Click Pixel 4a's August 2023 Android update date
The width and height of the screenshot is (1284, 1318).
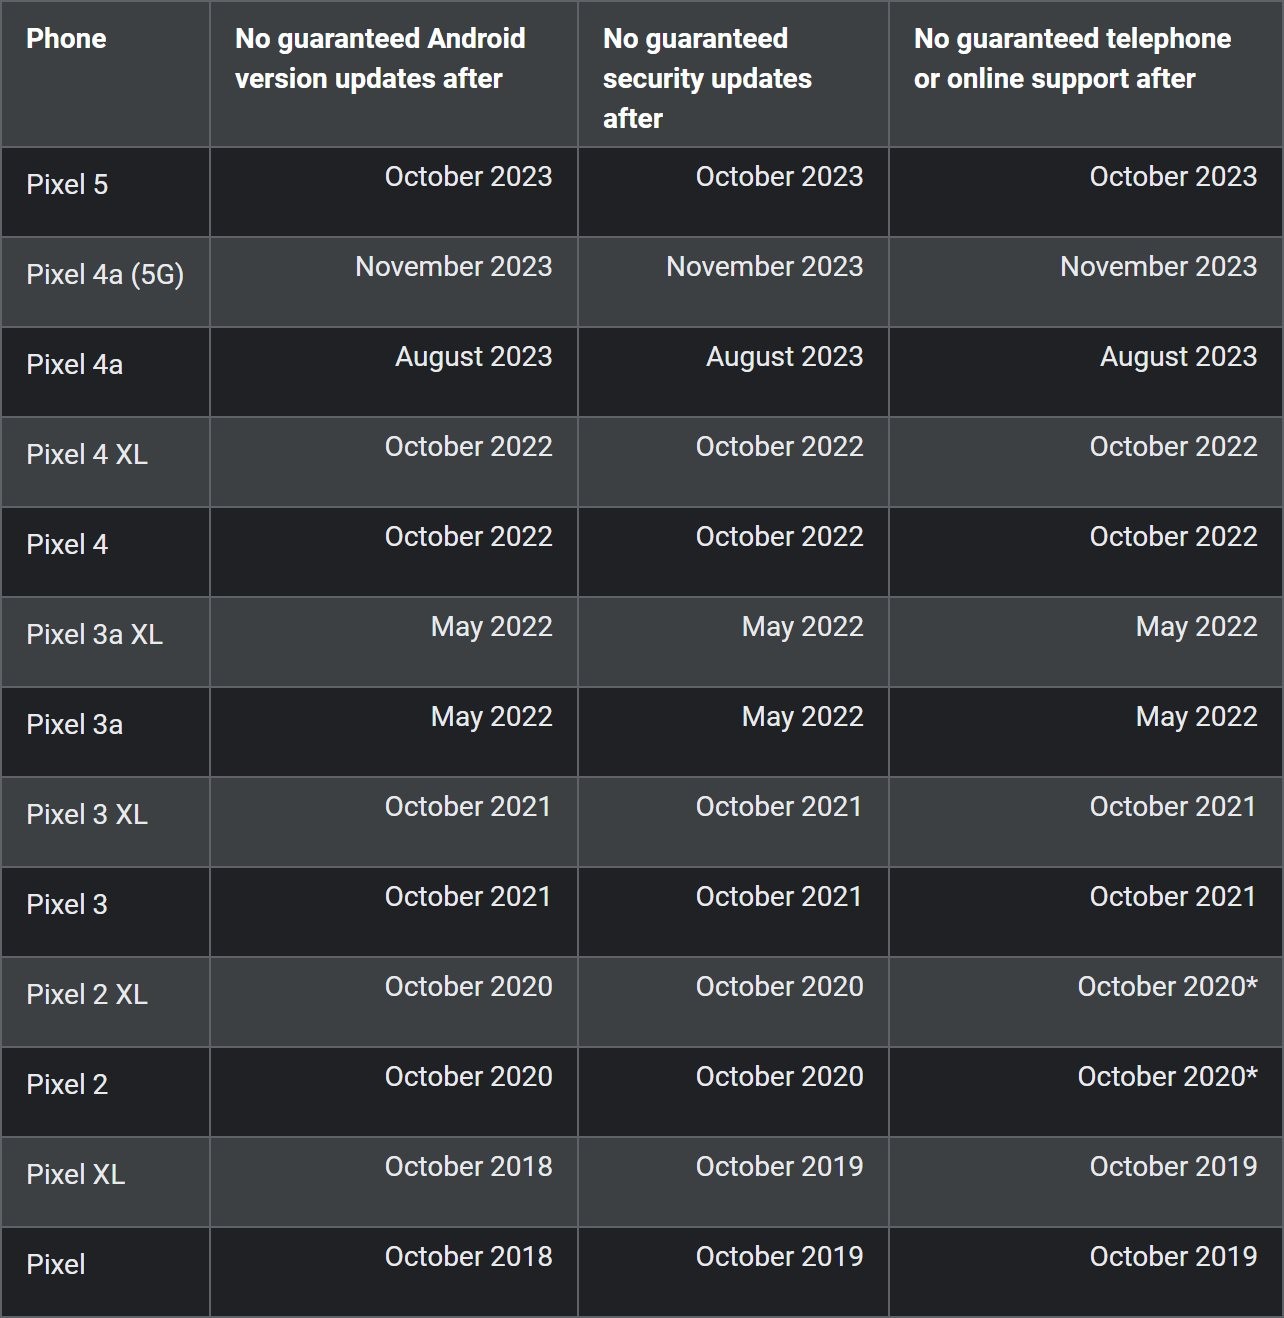473,357
